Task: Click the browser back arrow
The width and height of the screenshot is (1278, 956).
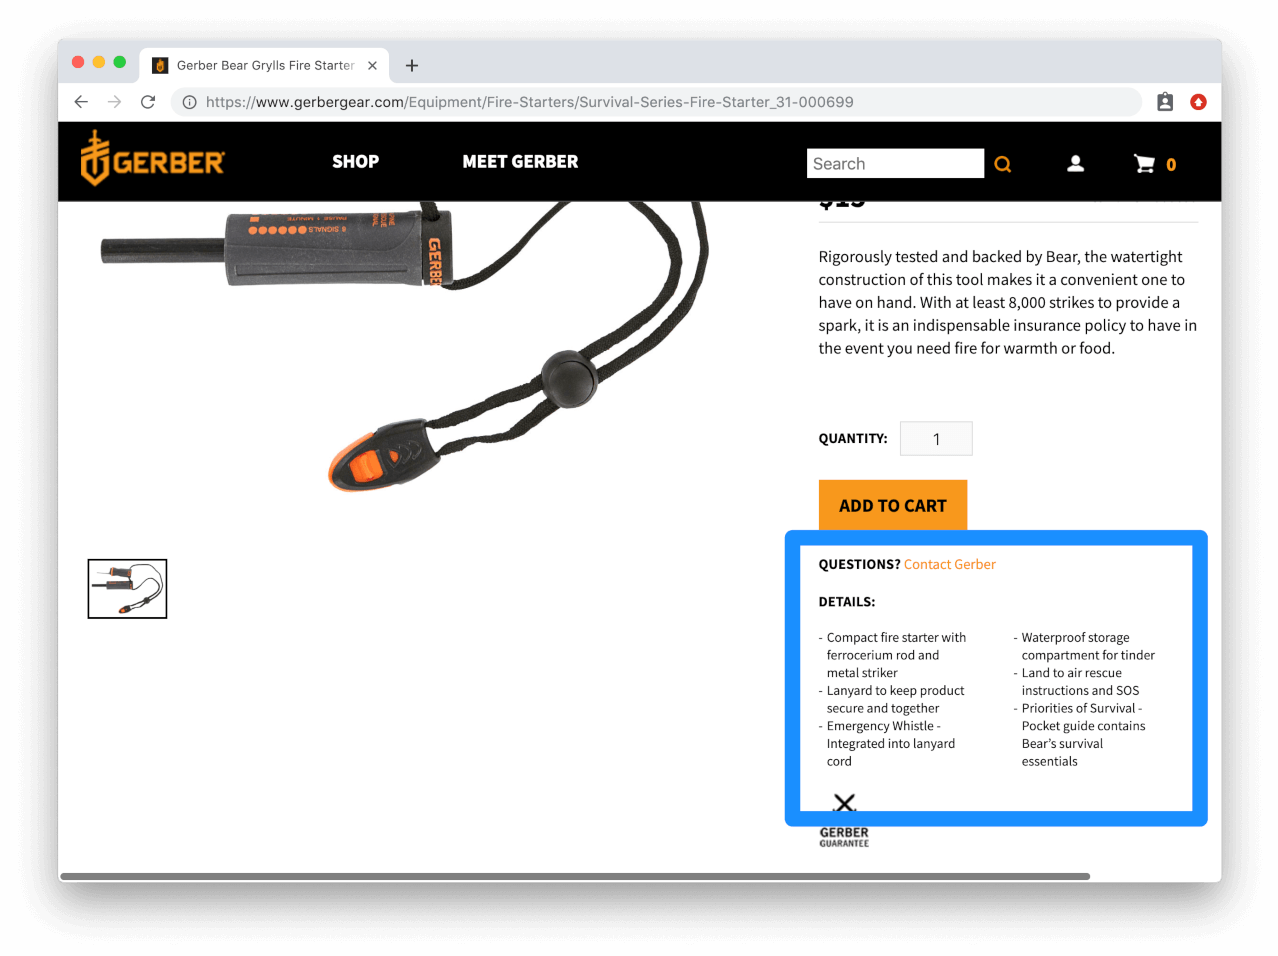Action: coord(81,102)
